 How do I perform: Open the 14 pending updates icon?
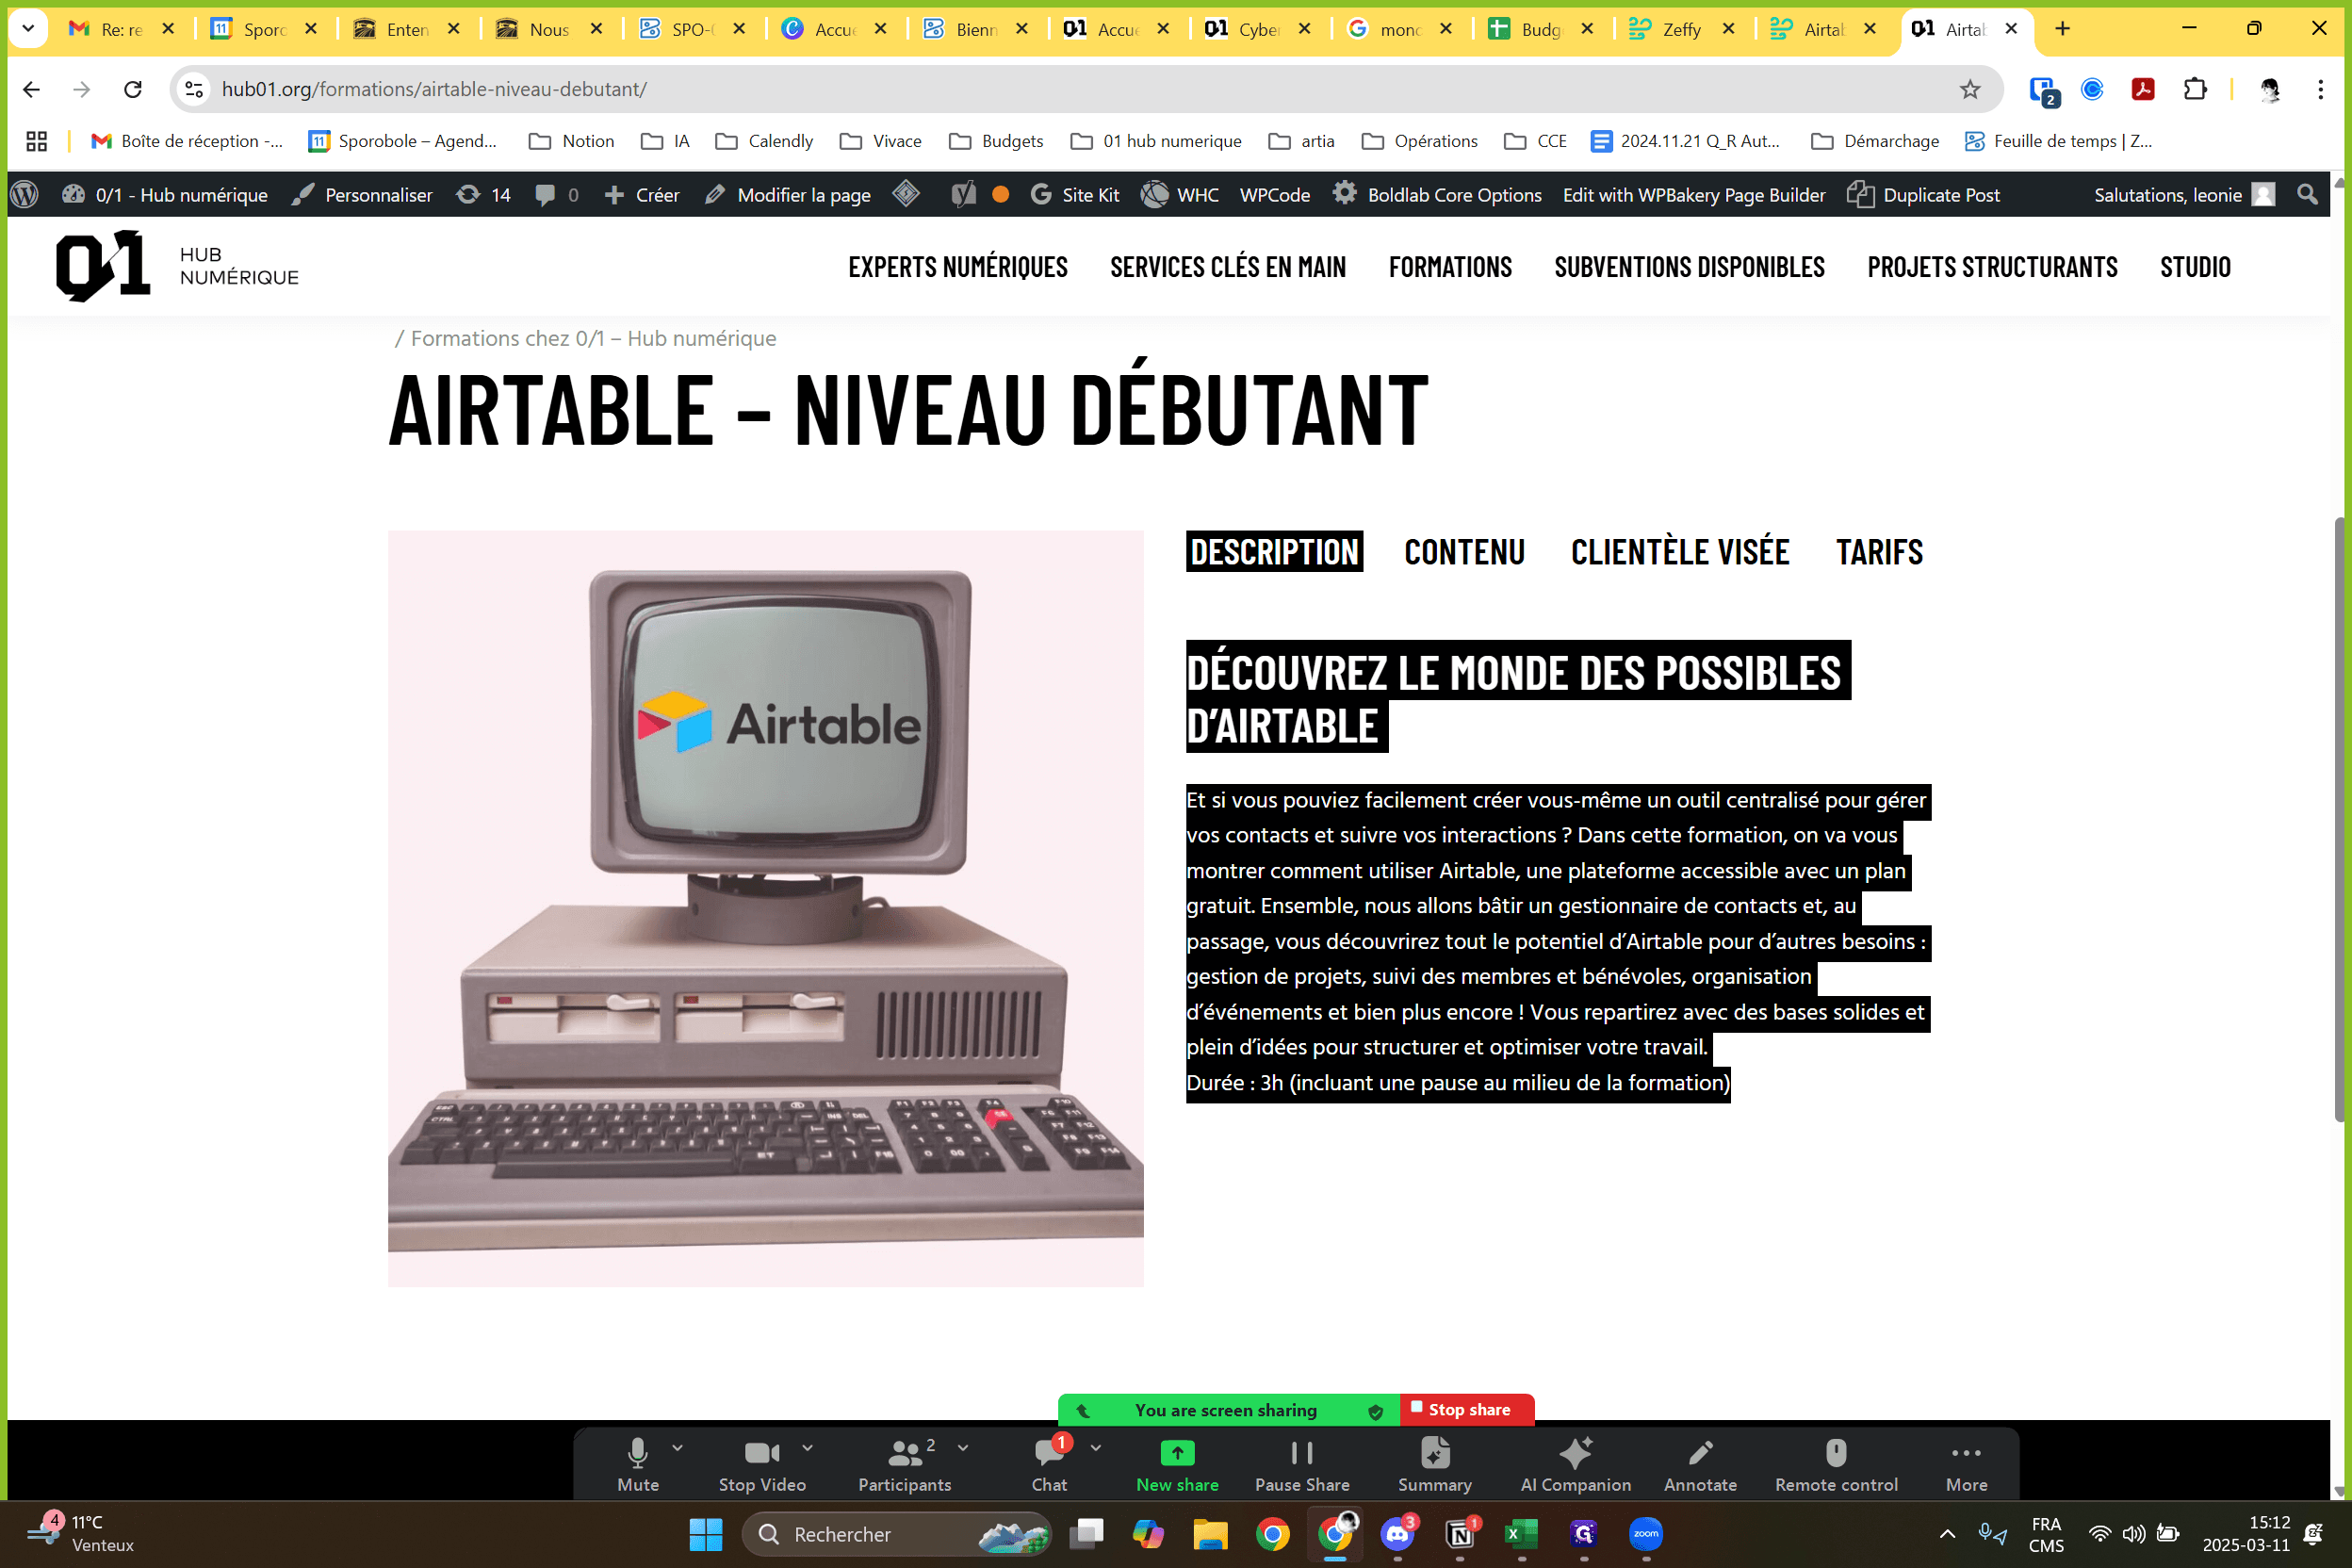coord(483,195)
